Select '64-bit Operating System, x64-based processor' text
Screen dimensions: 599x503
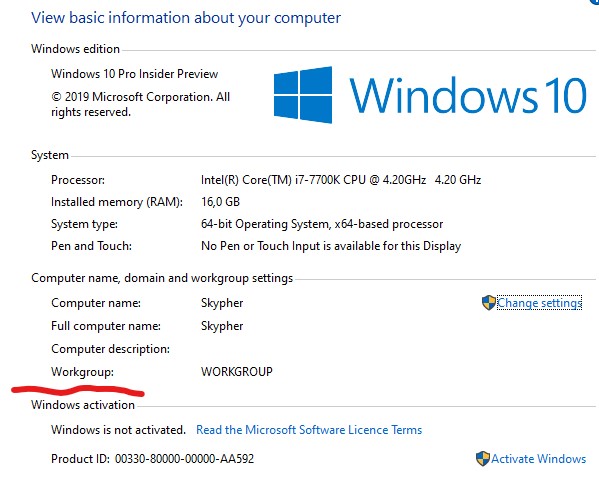click(x=322, y=224)
